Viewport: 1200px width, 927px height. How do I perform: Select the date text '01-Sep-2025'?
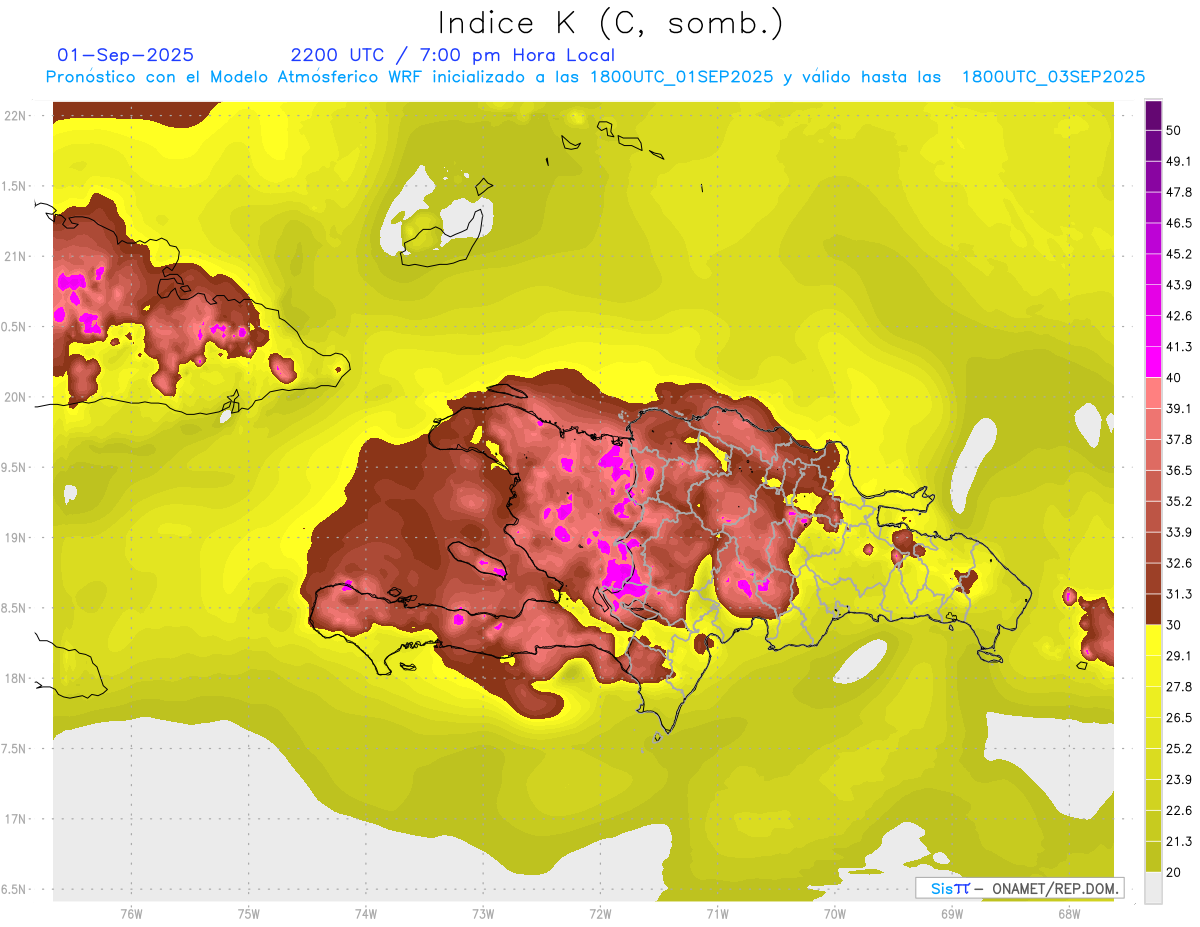126,55
